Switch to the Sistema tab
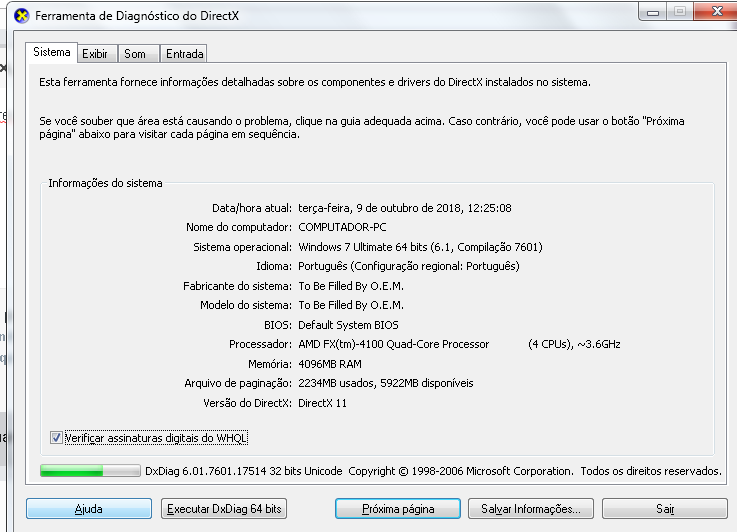Screen dimensions: 737x532 52,52
